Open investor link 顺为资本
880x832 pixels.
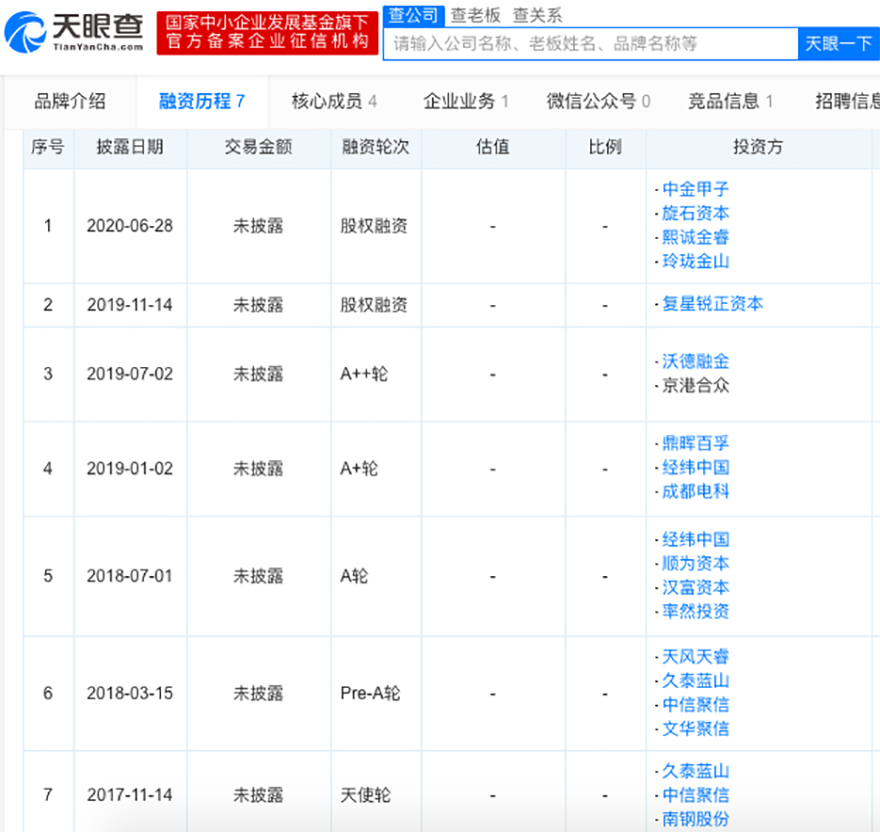(x=695, y=564)
